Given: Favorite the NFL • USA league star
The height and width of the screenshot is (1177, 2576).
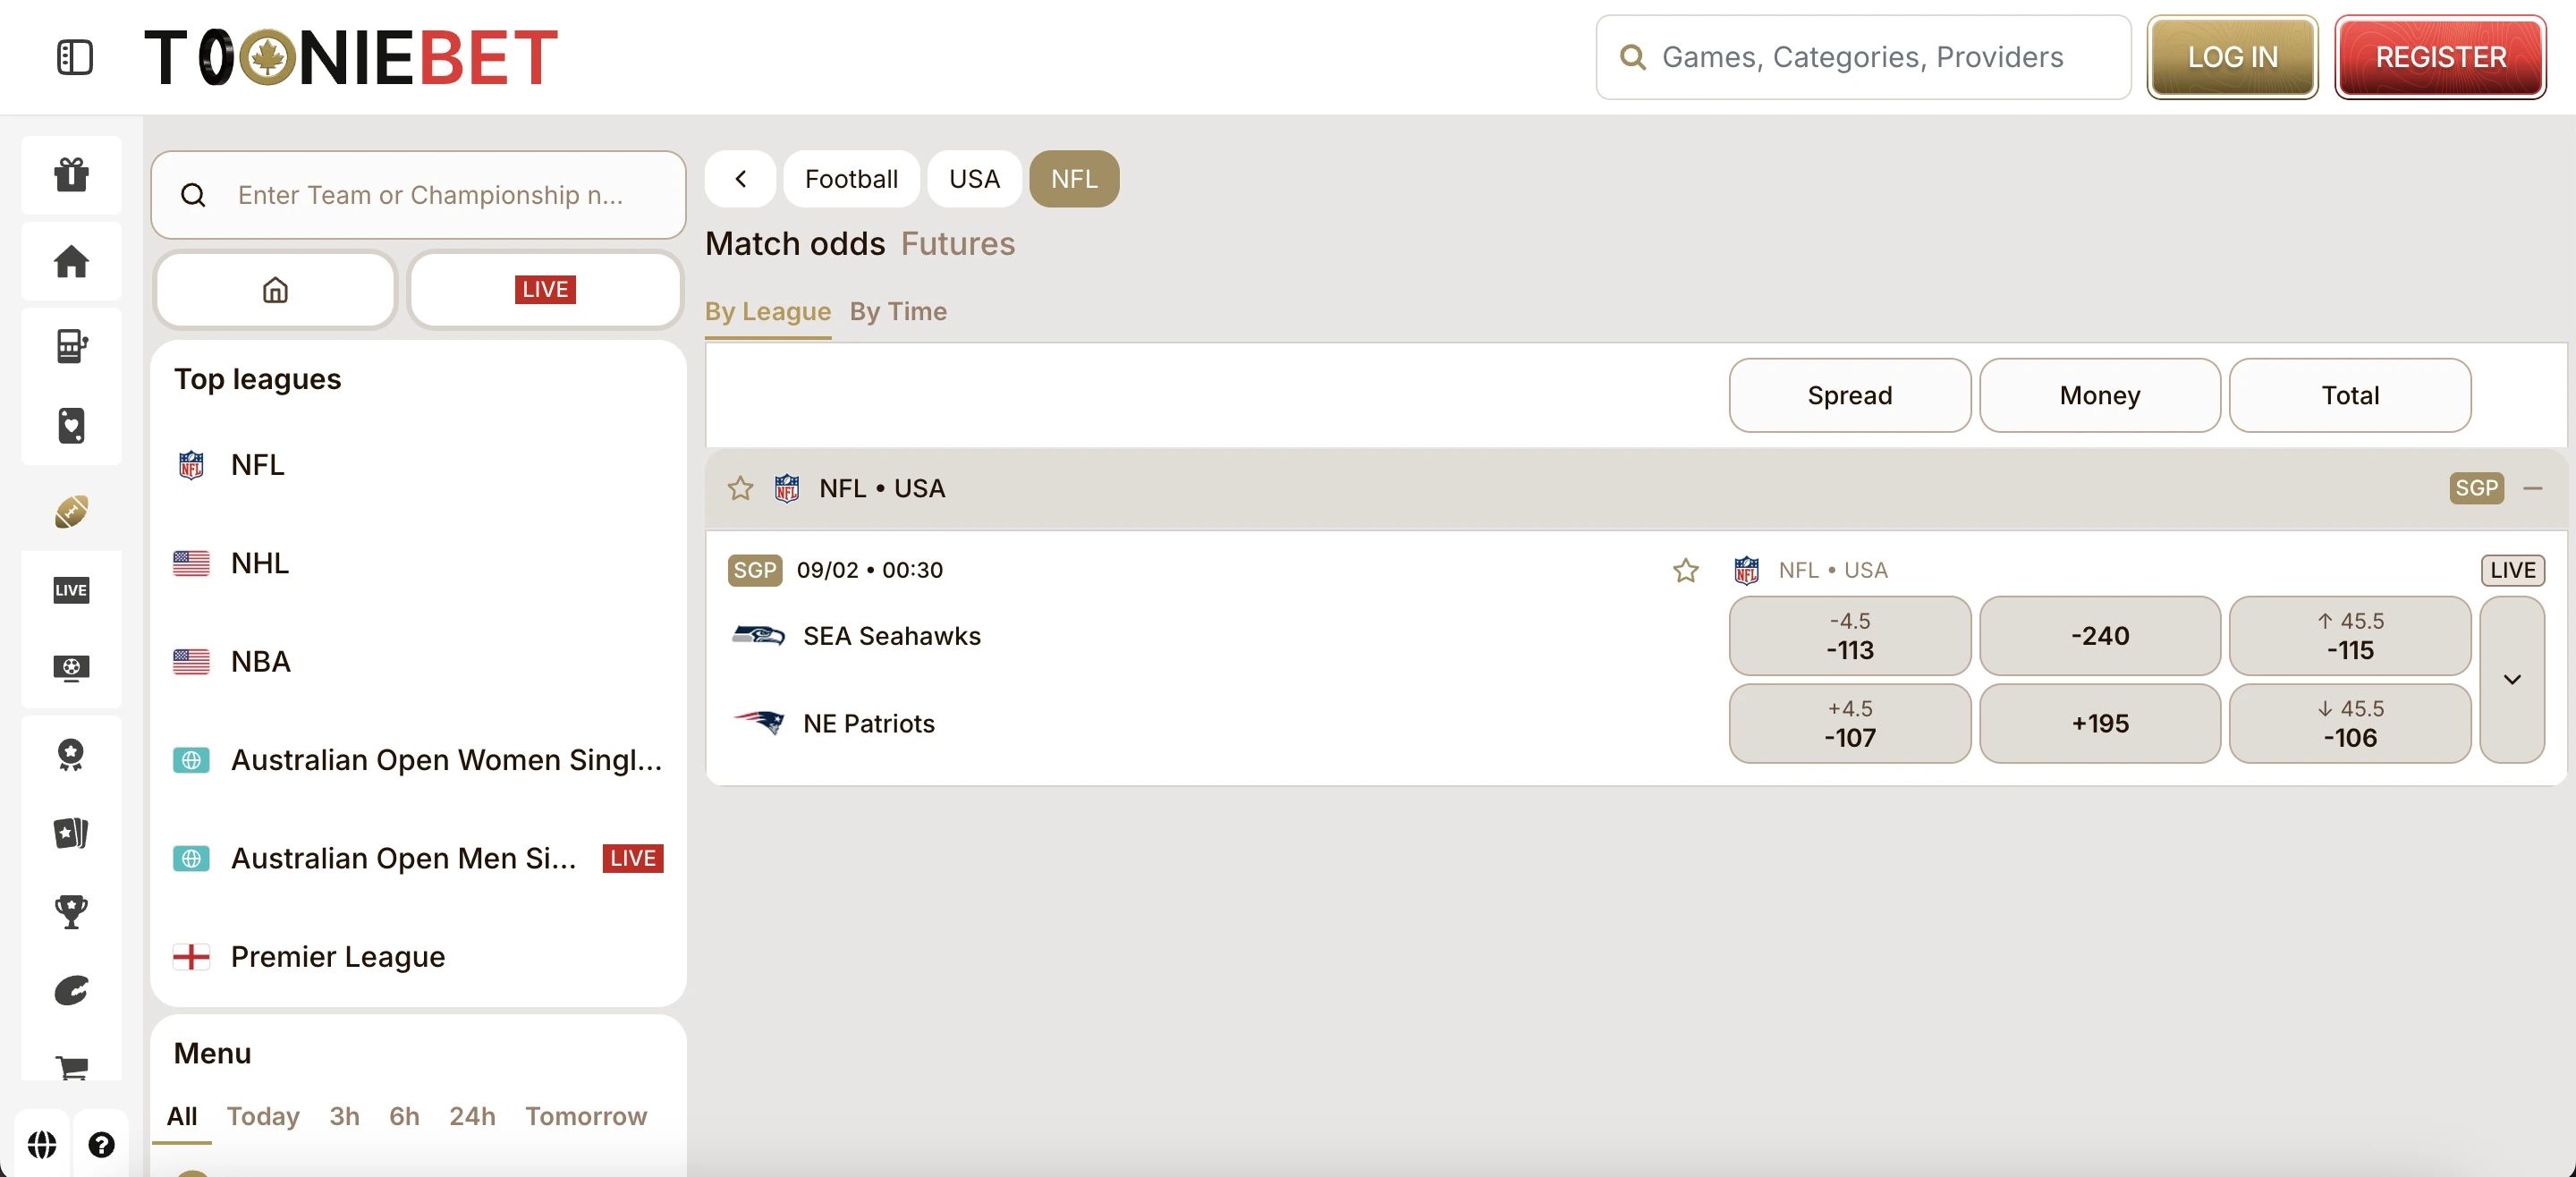Looking at the screenshot, I should pyautogui.click(x=740, y=488).
